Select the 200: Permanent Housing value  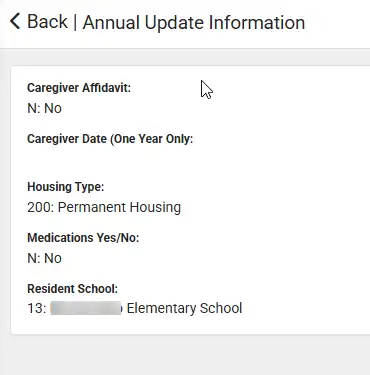[x=104, y=207]
